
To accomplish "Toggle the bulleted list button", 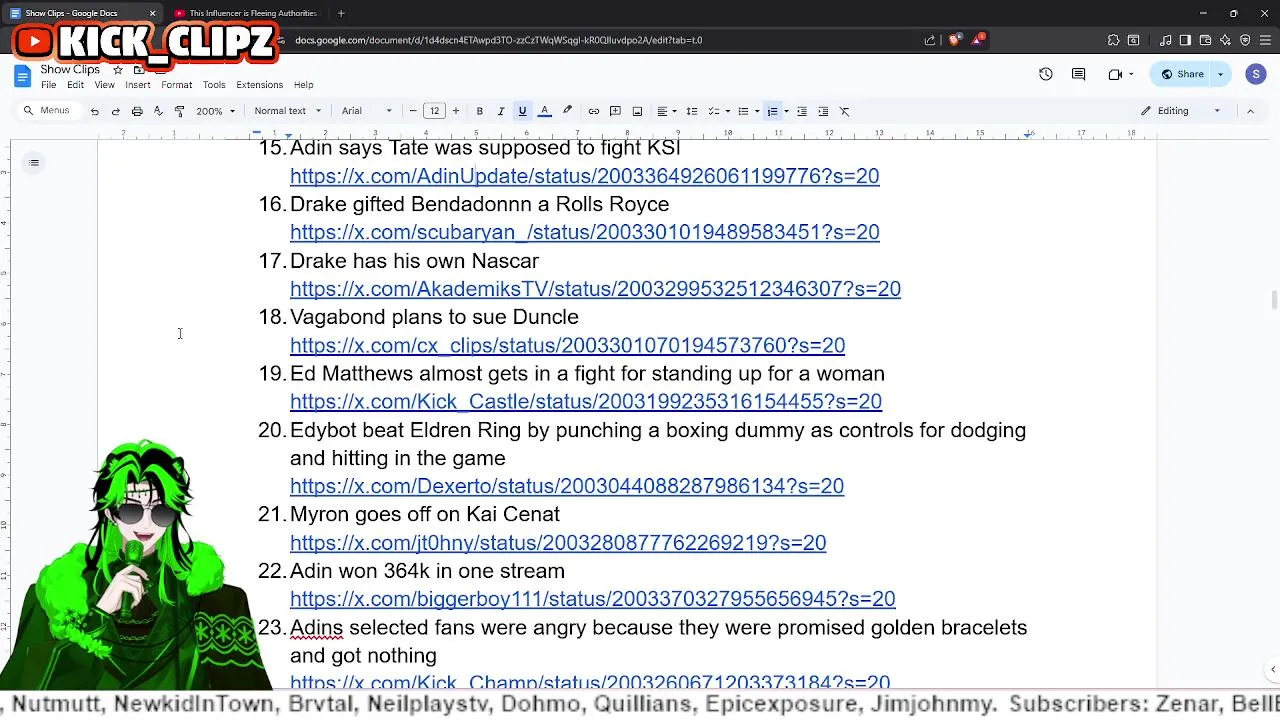I will [x=742, y=111].
